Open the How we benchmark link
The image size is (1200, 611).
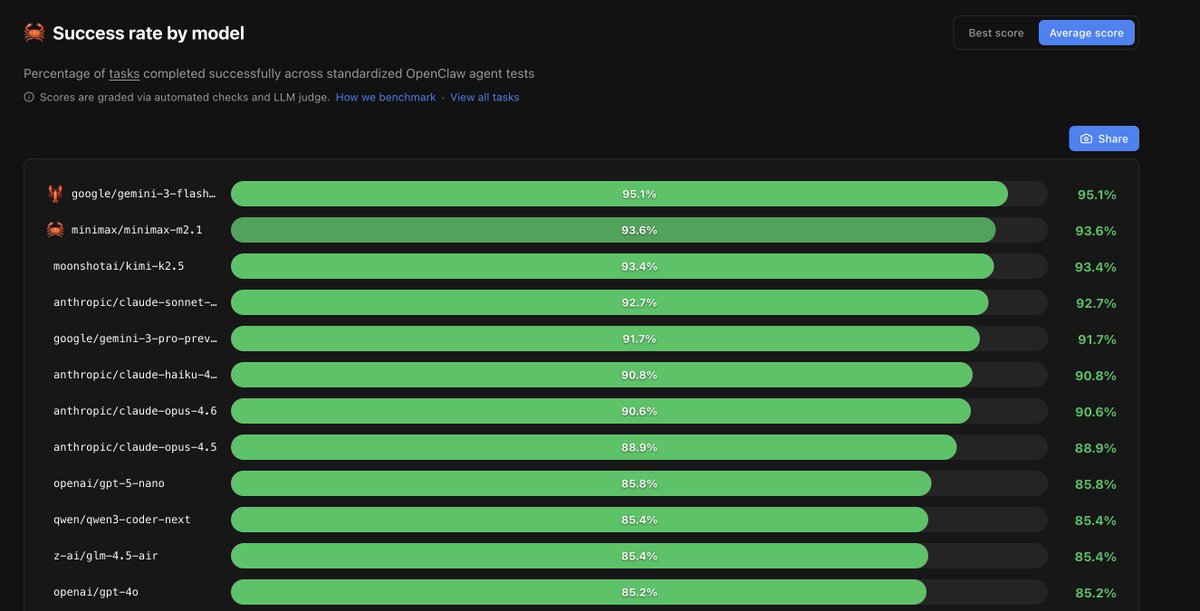386,97
